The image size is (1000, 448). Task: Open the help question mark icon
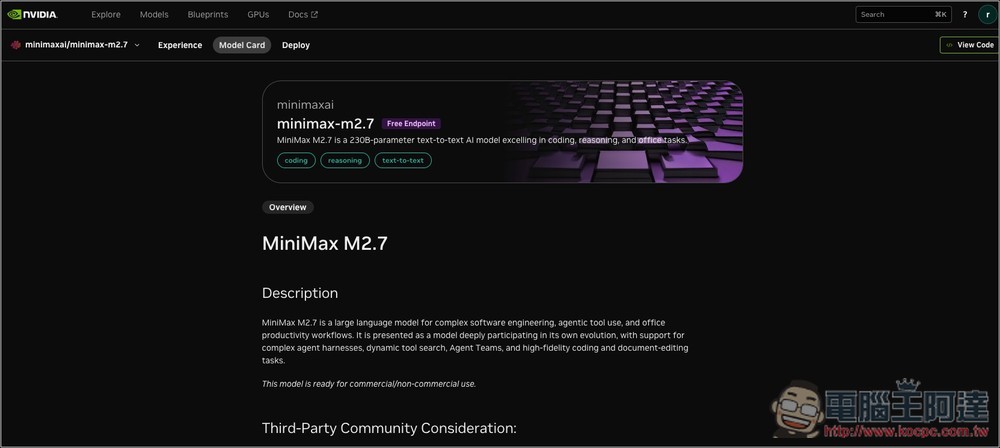point(965,15)
